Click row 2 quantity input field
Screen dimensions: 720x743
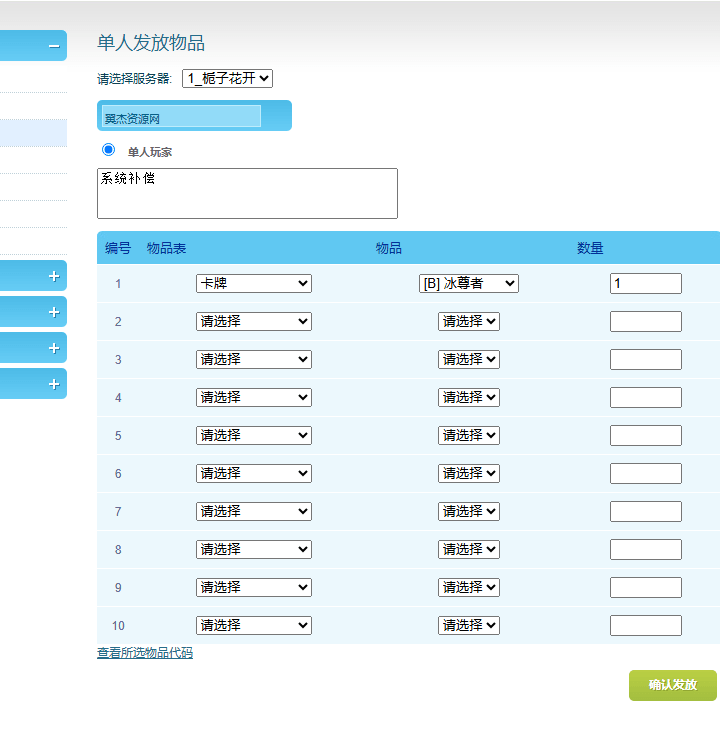coord(646,321)
